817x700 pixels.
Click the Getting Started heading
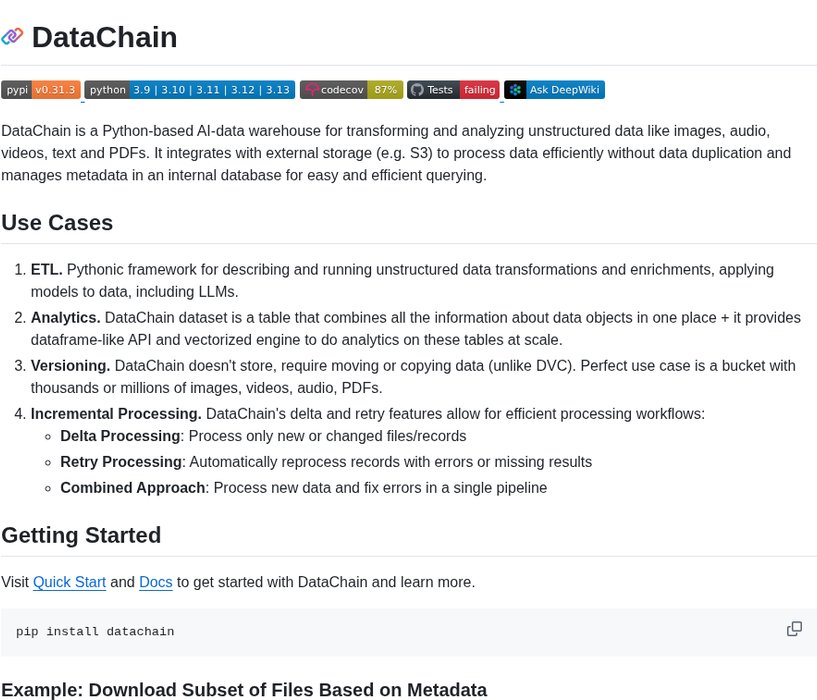pos(81,535)
